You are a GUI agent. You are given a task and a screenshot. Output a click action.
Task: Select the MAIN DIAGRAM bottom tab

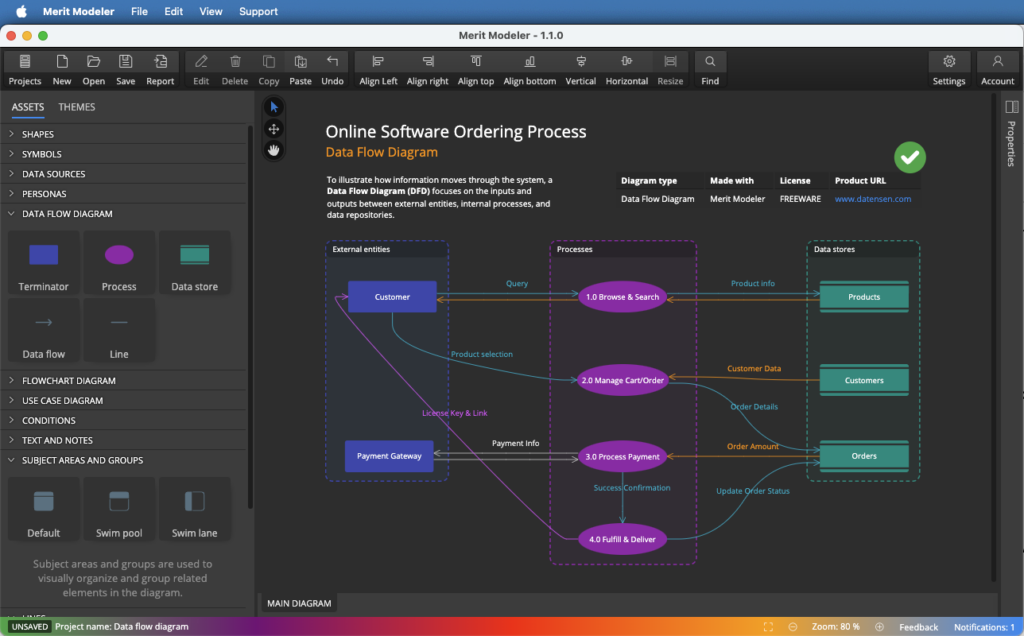pos(298,603)
